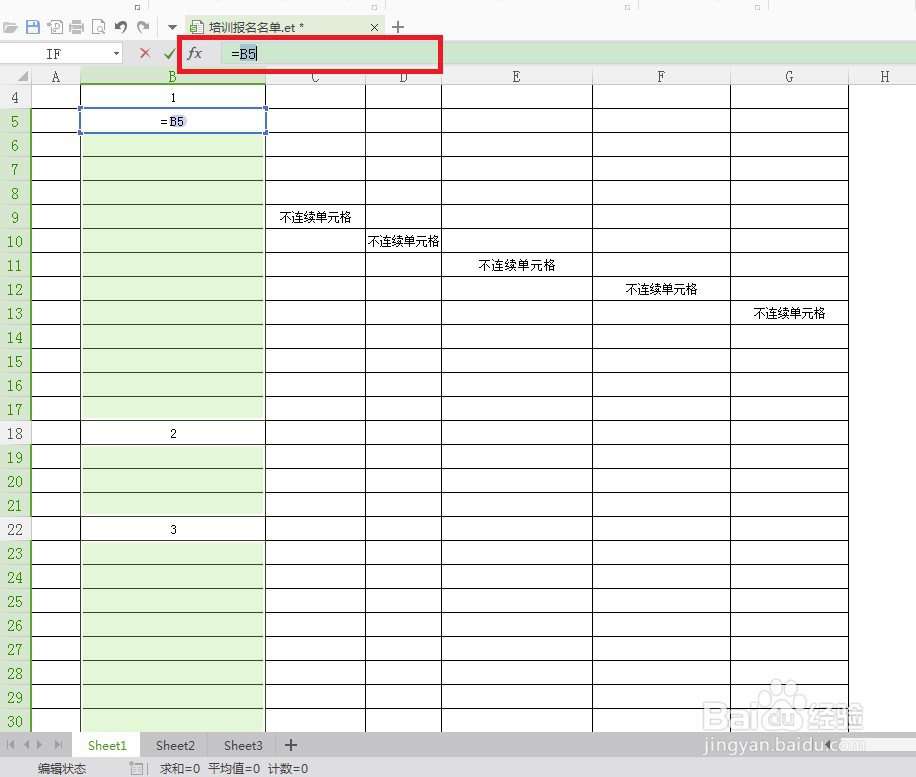Screen dimensions: 916x777
Task: Click the 平均值=0 status readout
Action: tap(234, 768)
